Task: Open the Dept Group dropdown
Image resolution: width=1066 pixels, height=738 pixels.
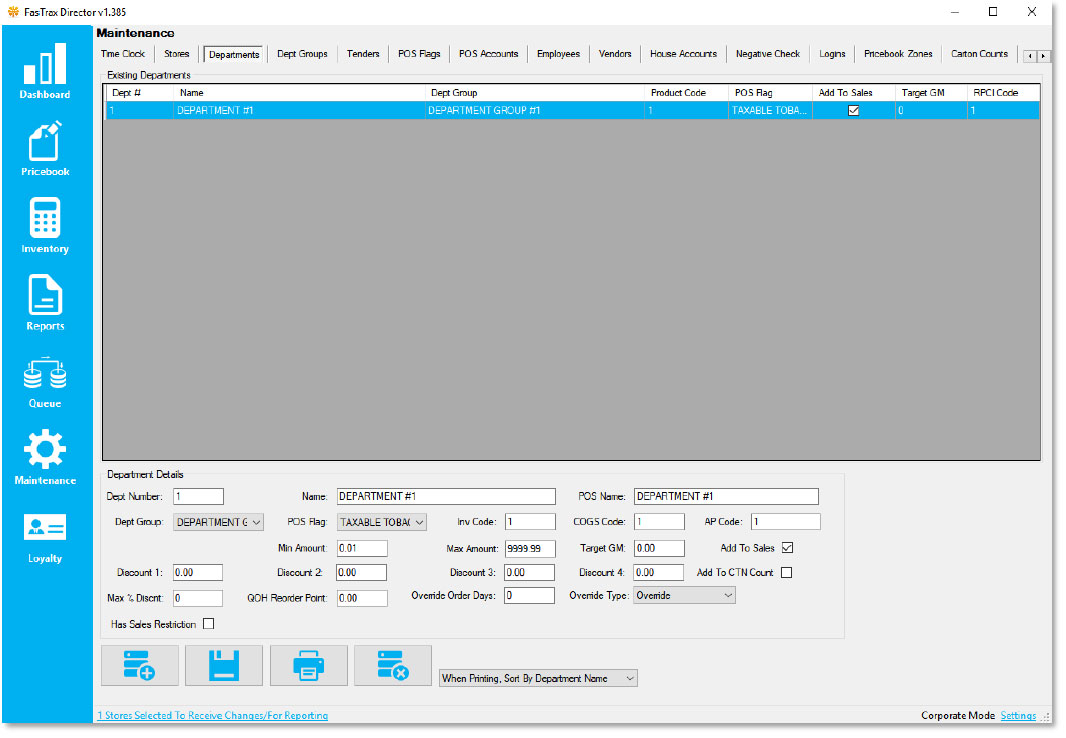Action: (x=218, y=522)
